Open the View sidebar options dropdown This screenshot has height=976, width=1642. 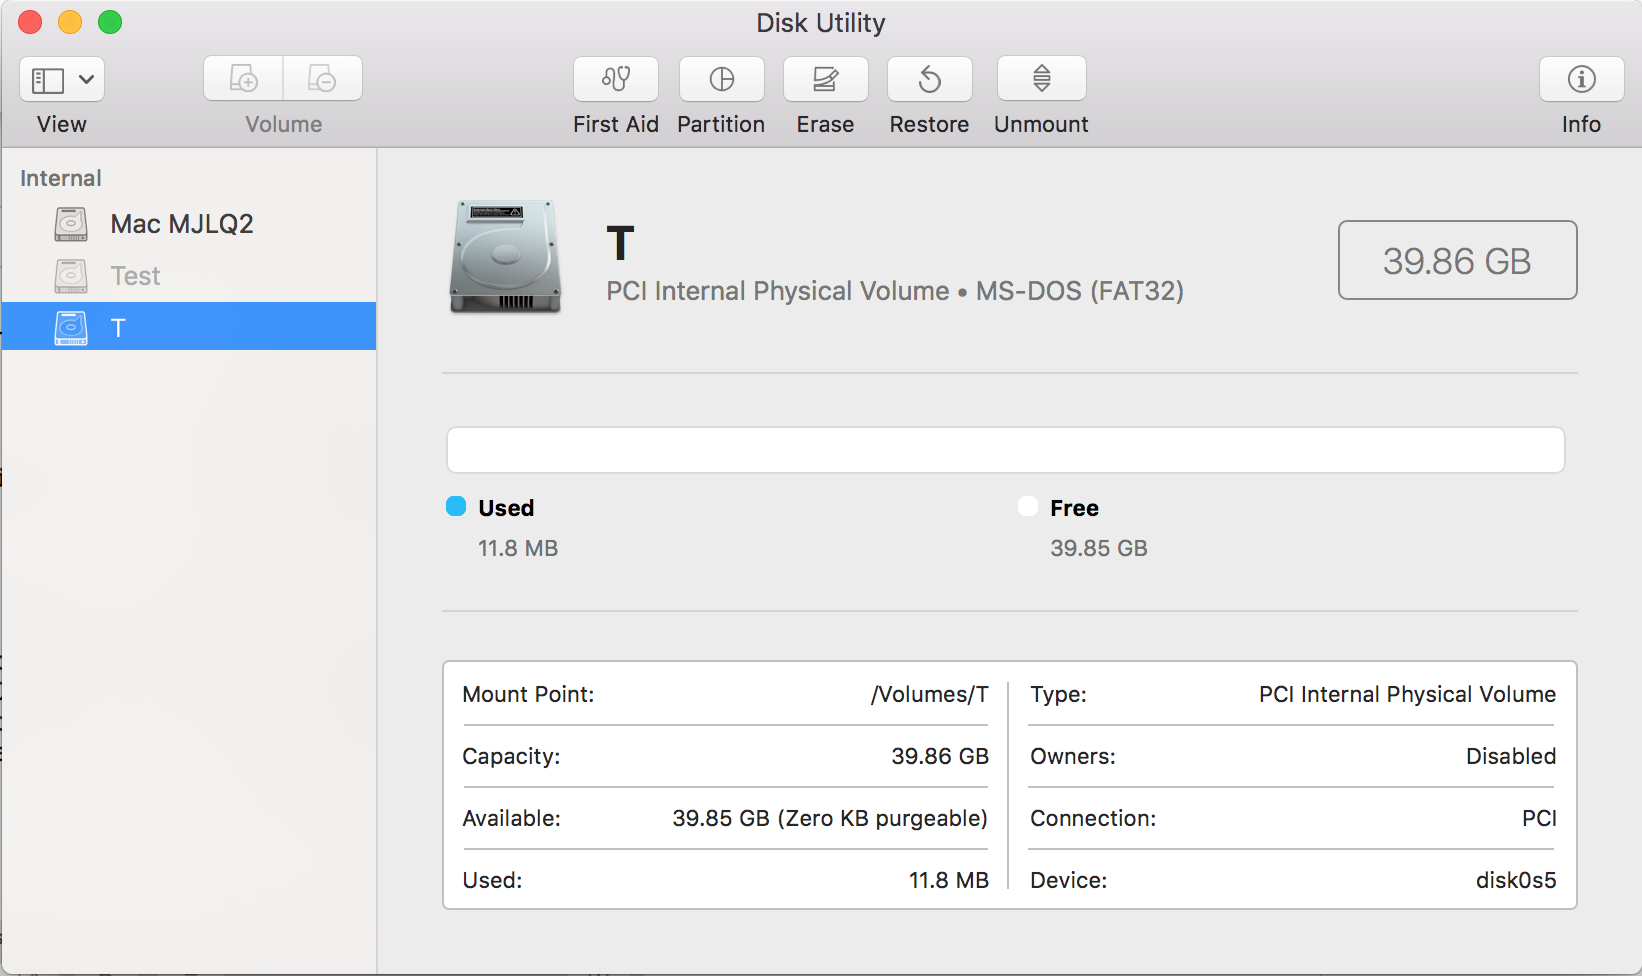(x=62, y=79)
